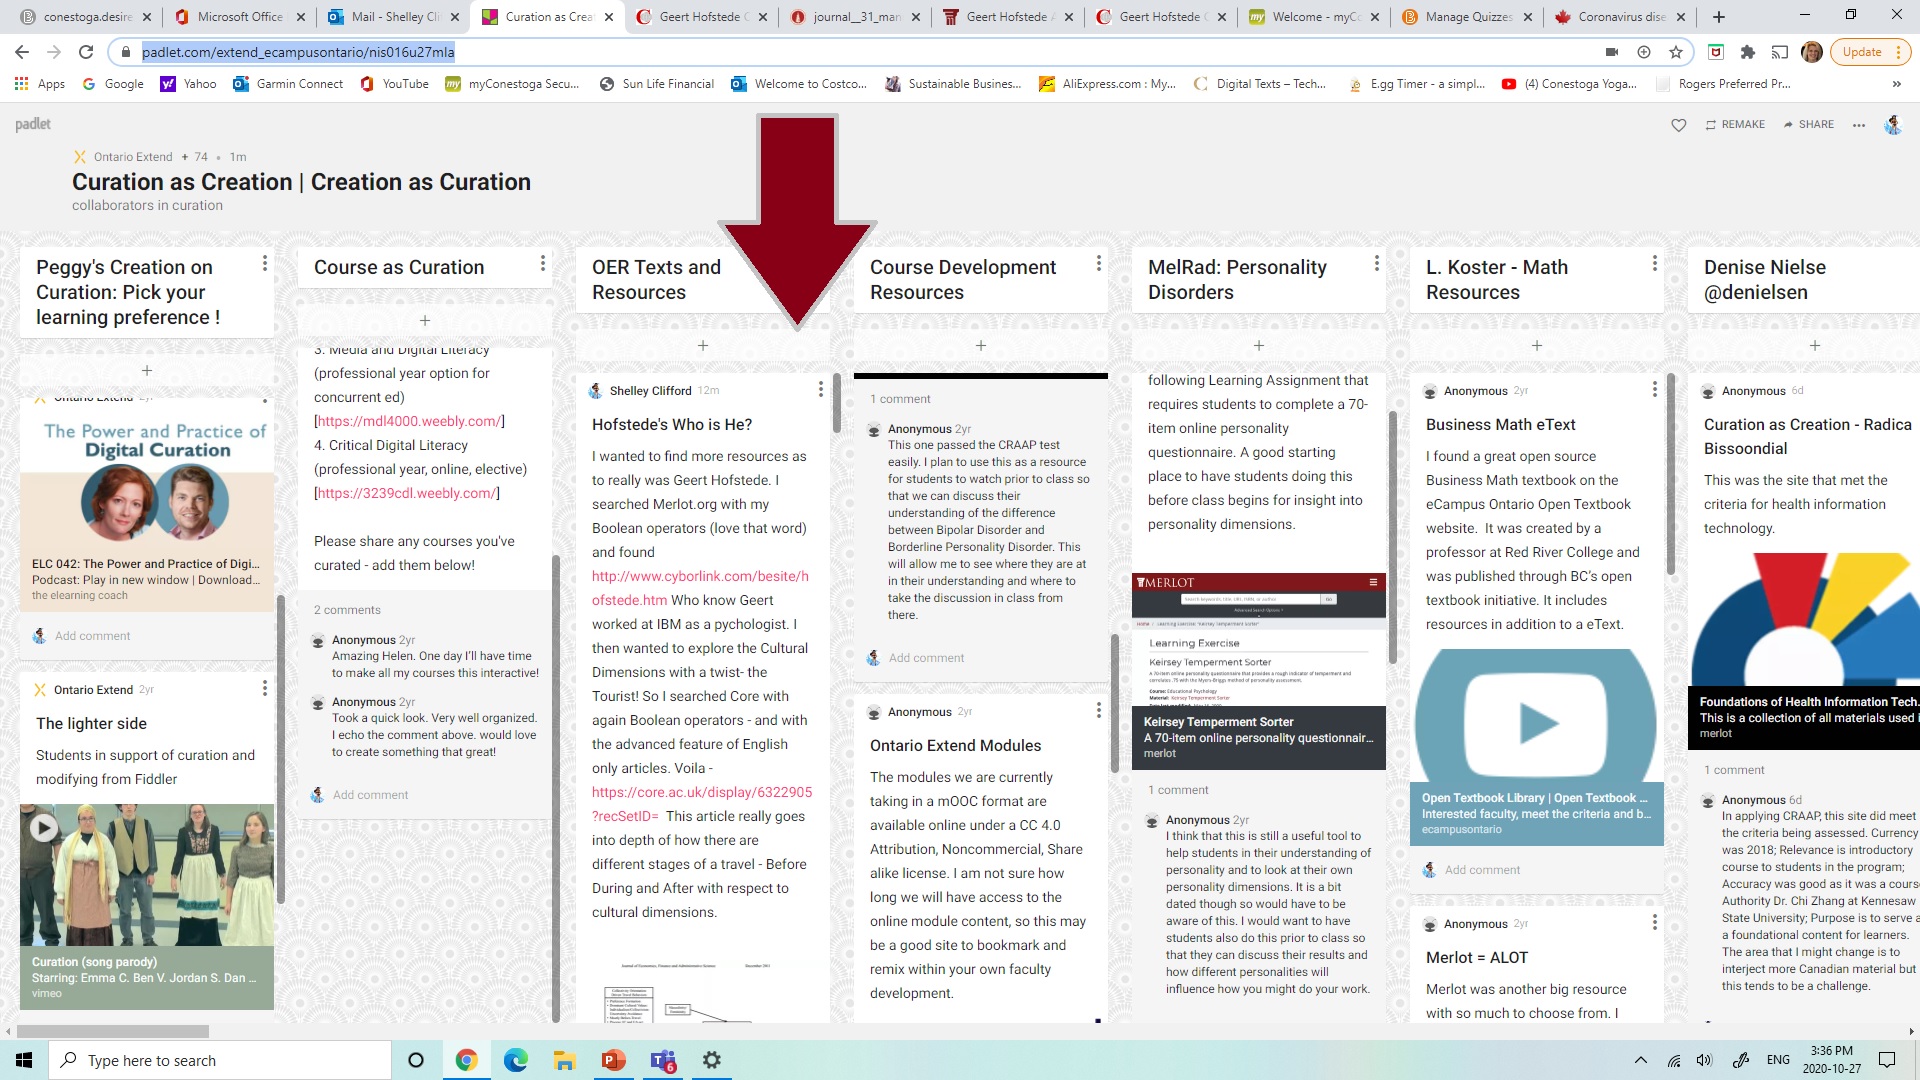Image resolution: width=1920 pixels, height=1080 pixels.
Task: Open File Explorer from the taskbar
Action: click(x=564, y=1060)
